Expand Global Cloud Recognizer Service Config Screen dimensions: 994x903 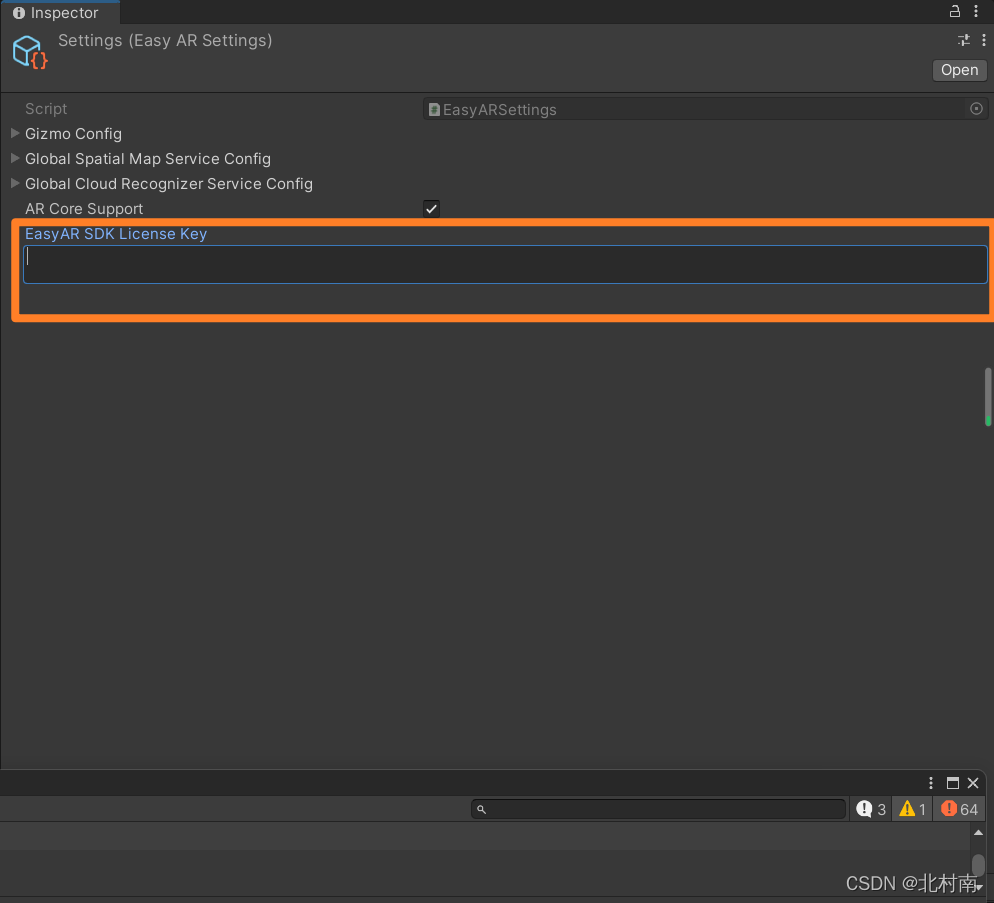pos(15,183)
